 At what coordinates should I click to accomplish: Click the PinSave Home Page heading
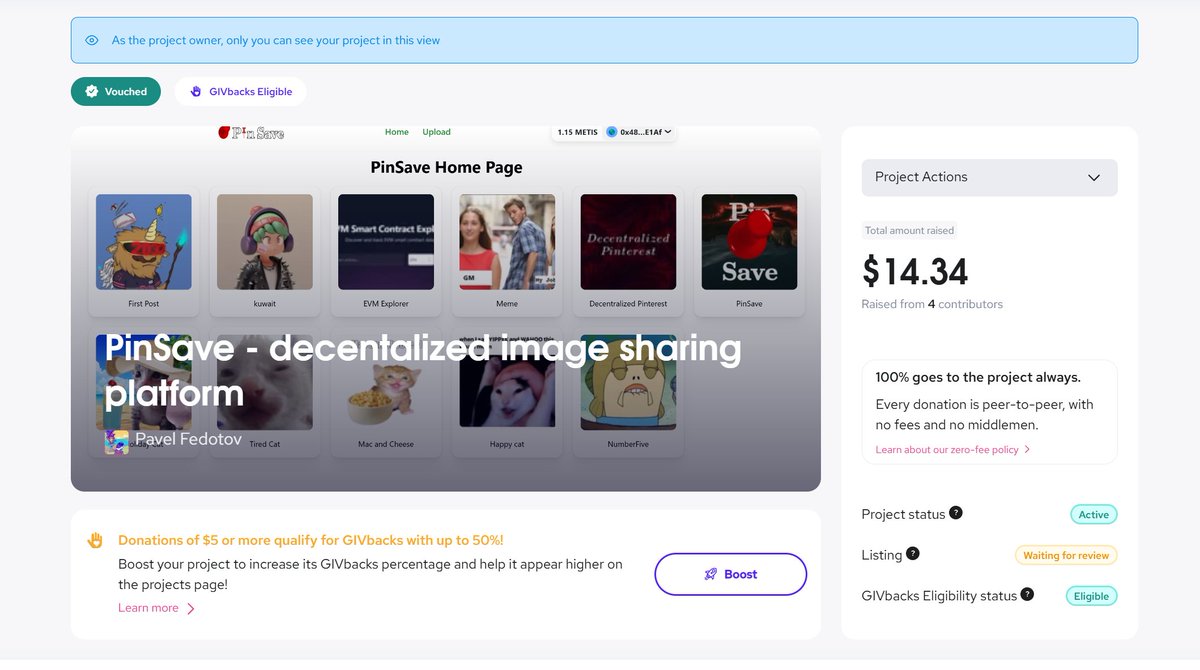[446, 167]
